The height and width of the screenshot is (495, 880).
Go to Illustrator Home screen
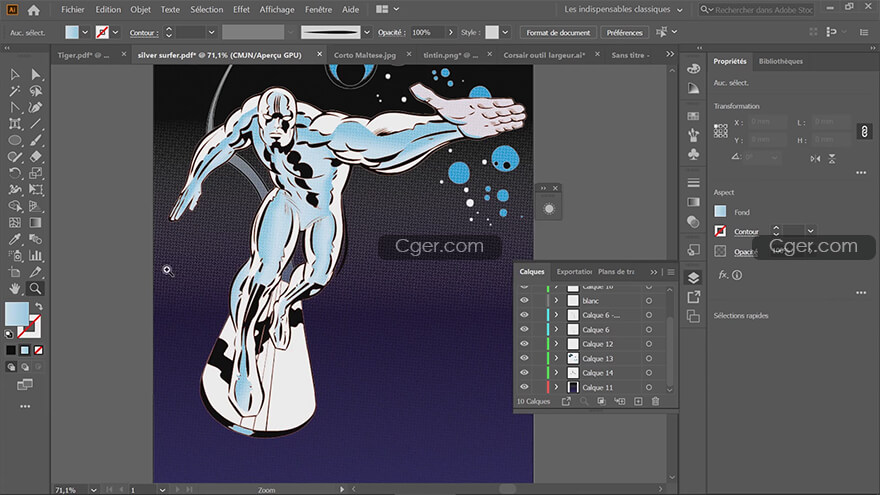[x=34, y=10]
